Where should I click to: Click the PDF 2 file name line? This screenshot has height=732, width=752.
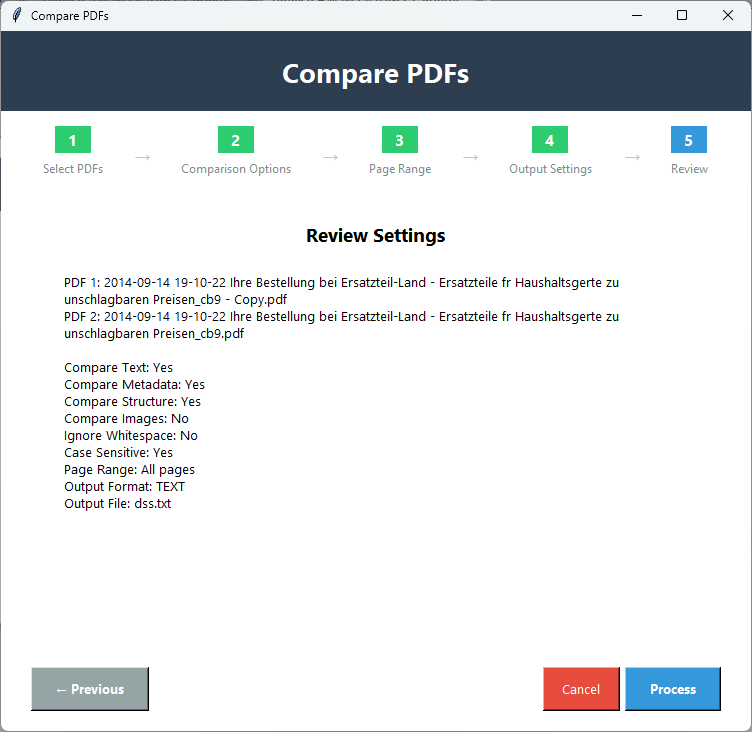click(341, 325)
